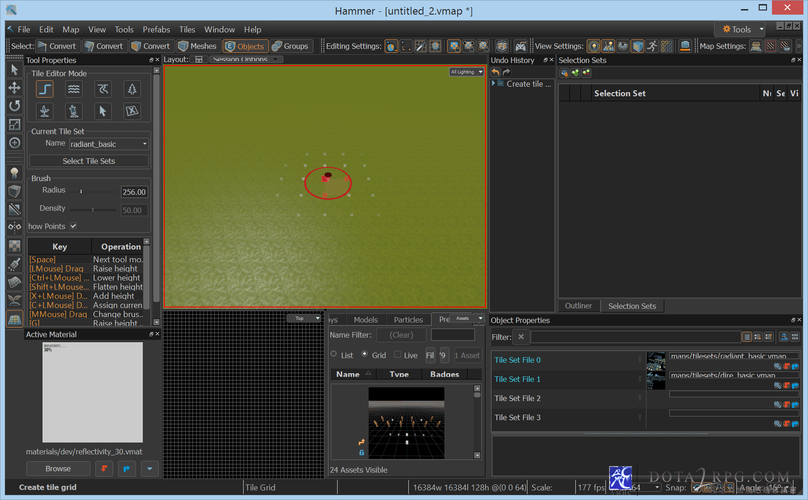Select the arrow selection tile mode icon

tap(103, 111)
